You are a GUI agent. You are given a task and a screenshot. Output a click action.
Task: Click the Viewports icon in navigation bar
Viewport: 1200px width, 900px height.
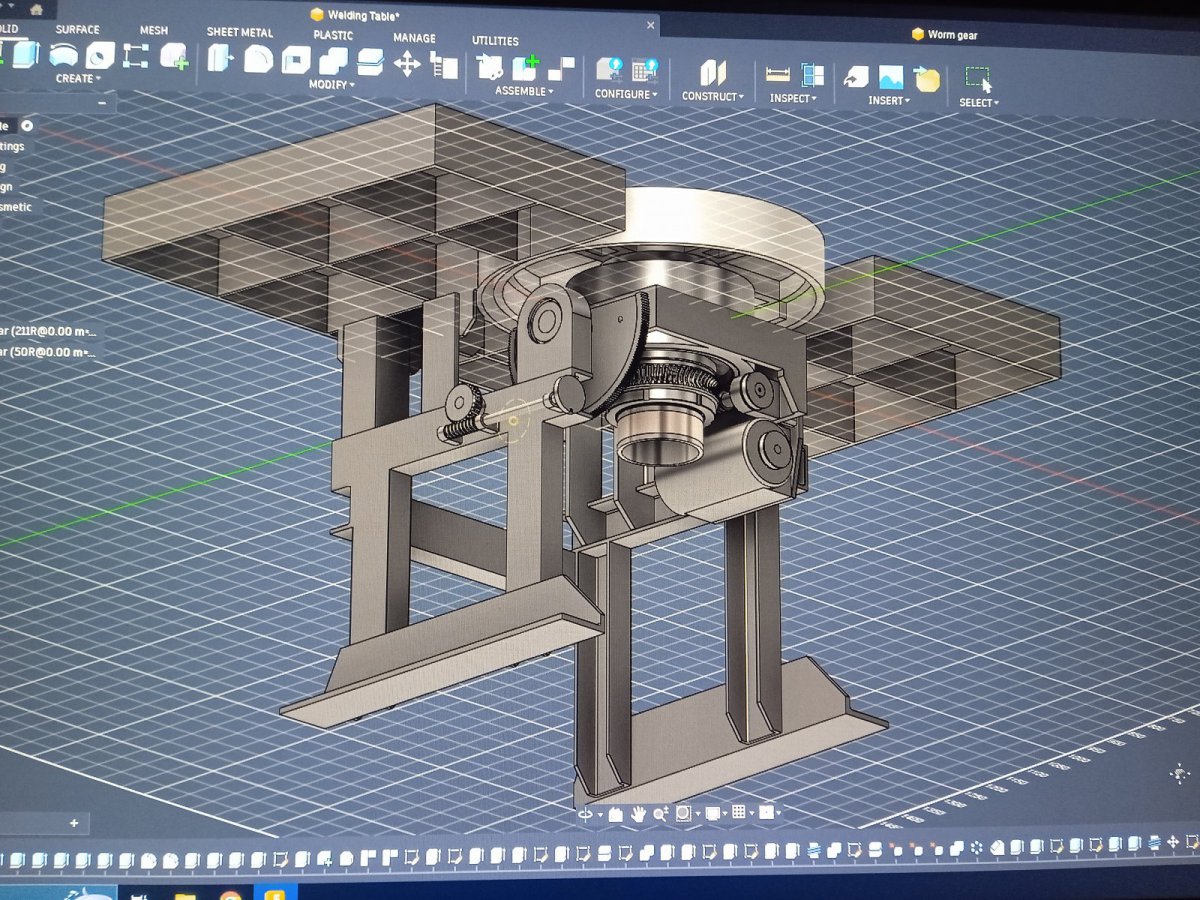click(766, 812)
